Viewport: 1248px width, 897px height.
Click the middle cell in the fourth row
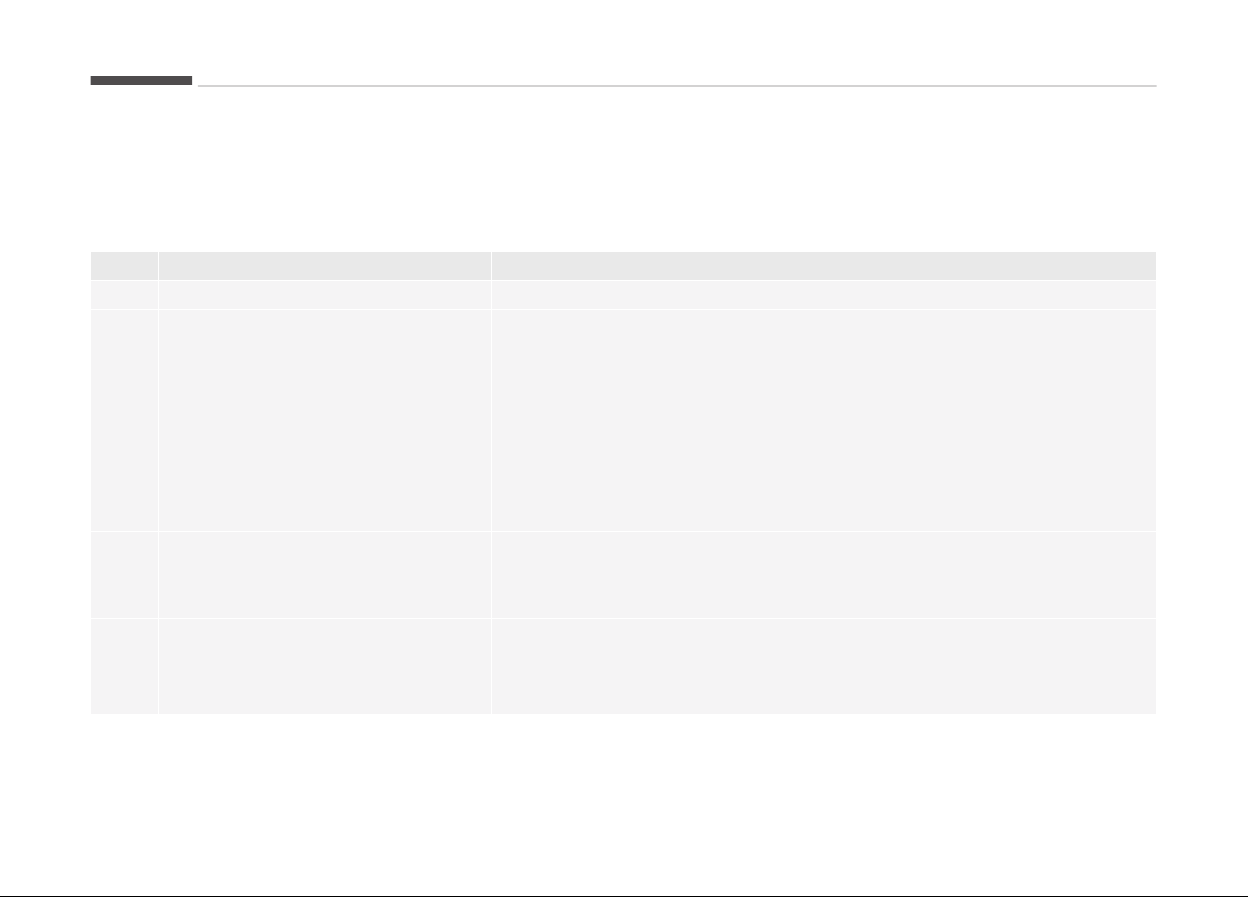[324, 575]
